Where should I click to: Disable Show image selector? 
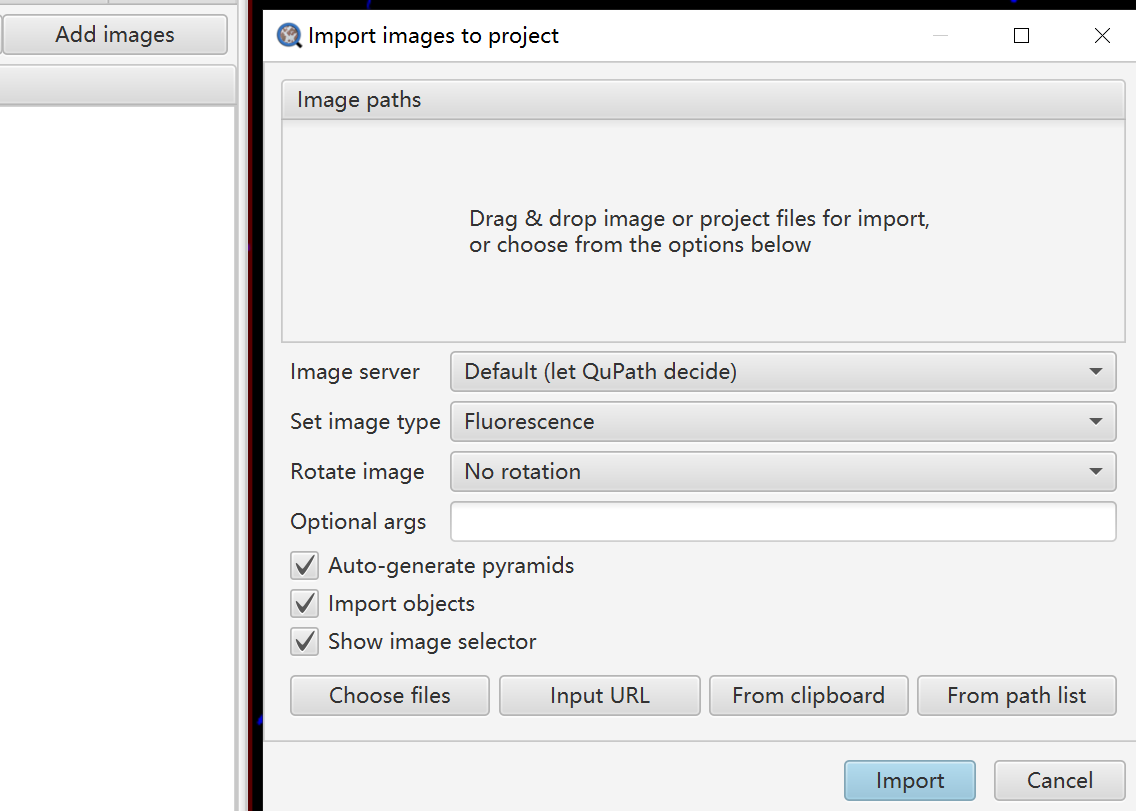(304, 642)
